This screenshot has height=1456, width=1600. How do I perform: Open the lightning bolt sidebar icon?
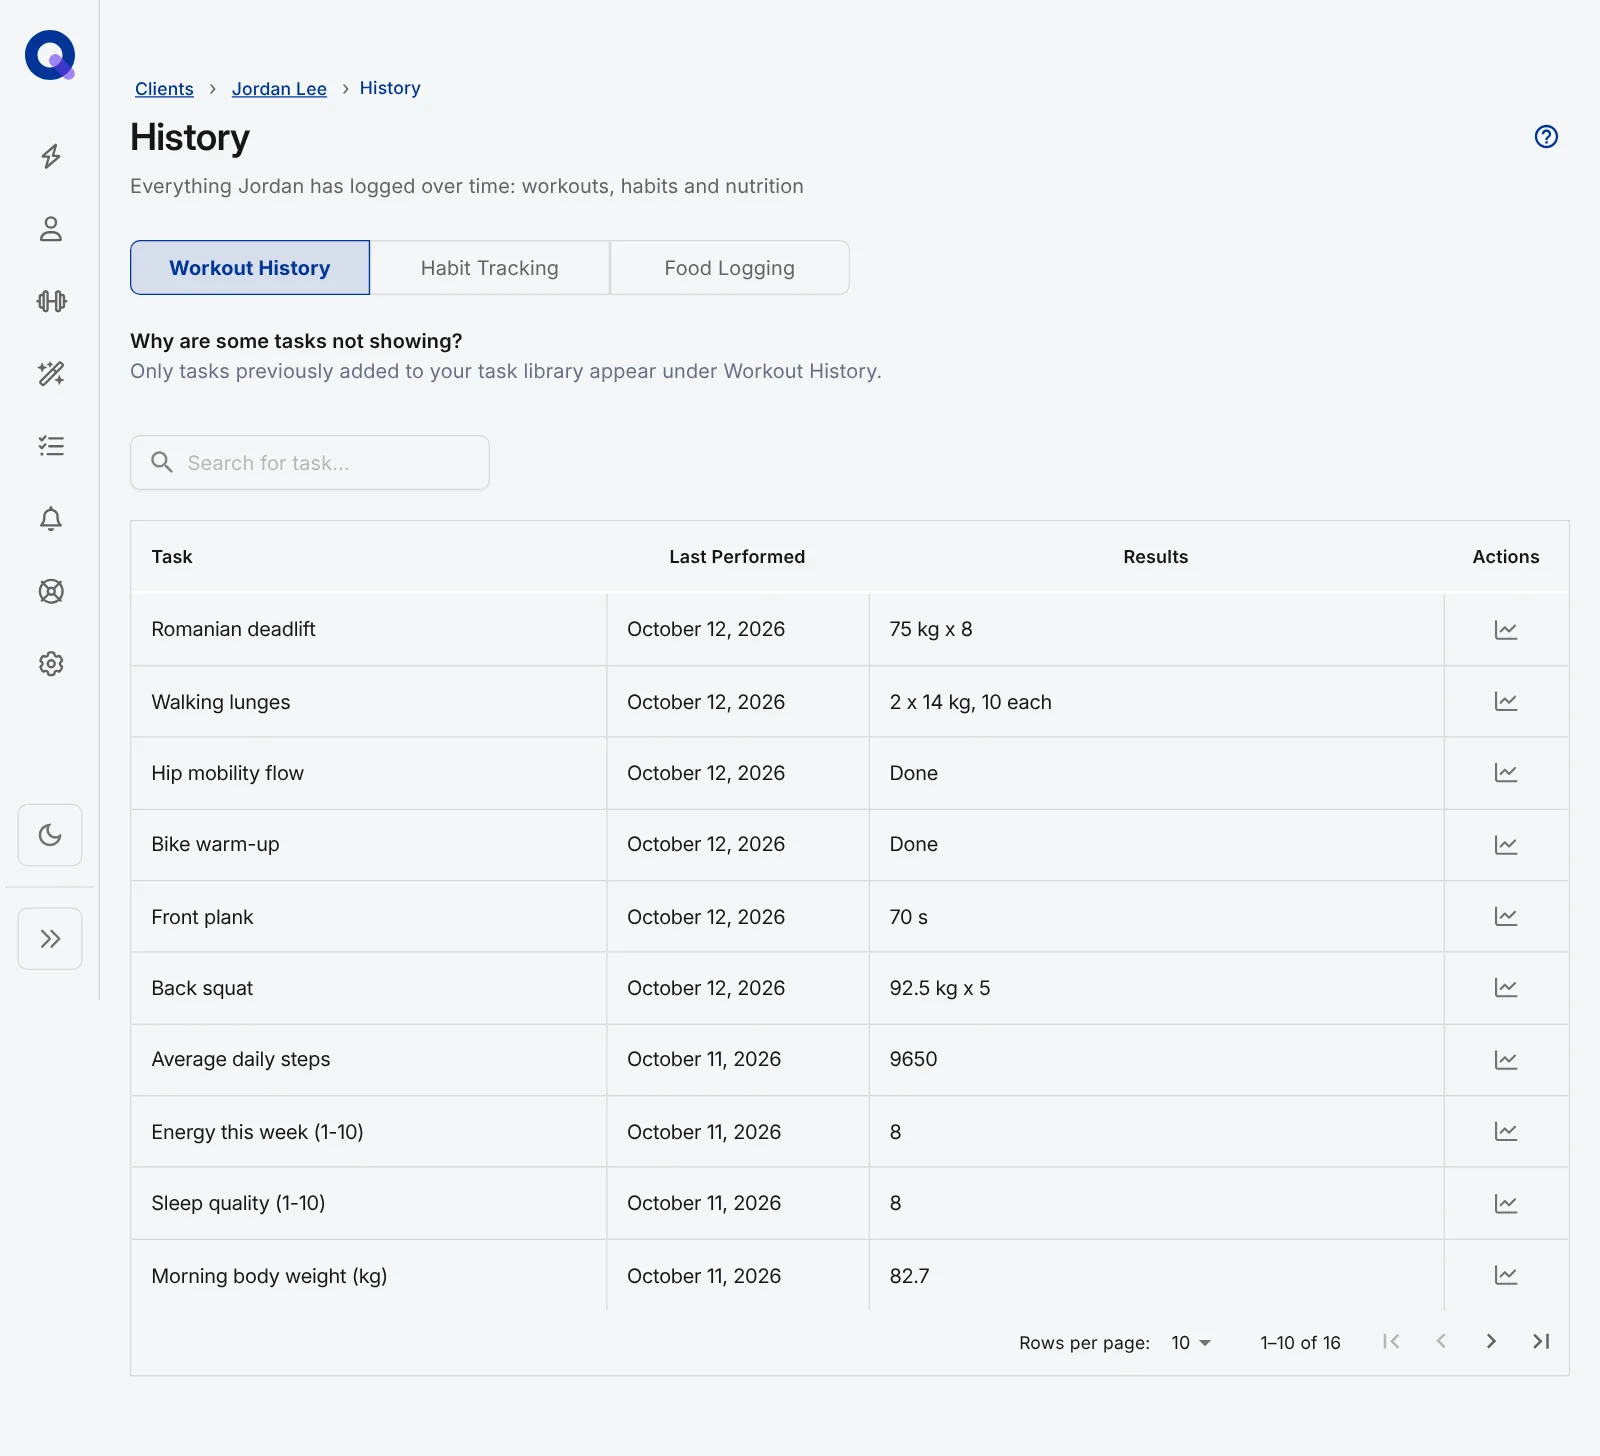(x=51, y=156)
